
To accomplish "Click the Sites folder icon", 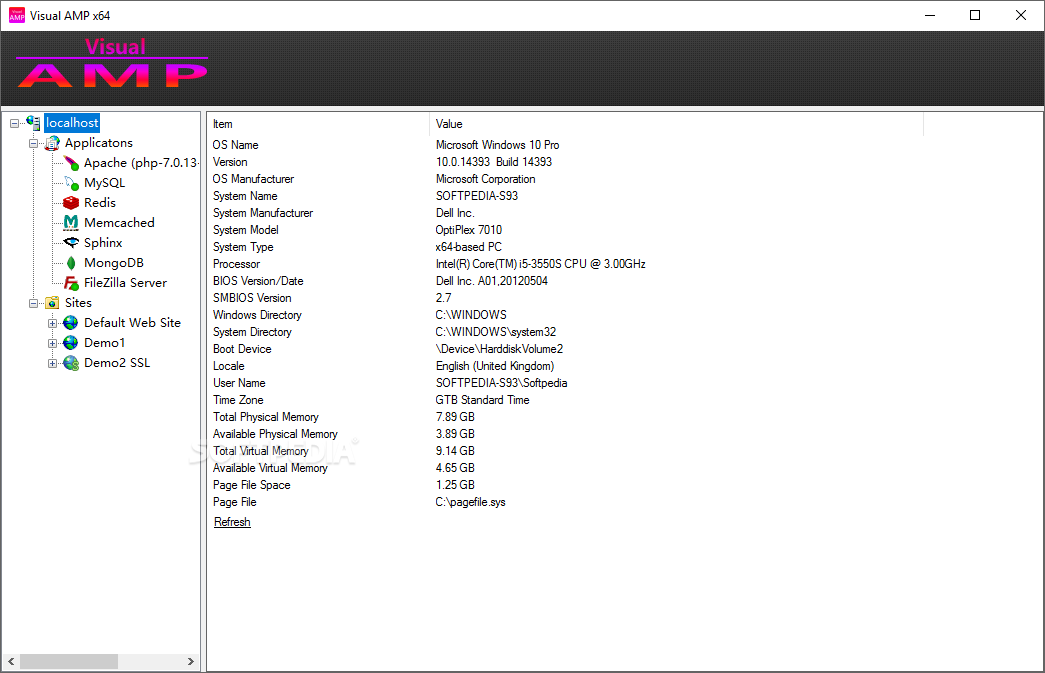I will 53,303.
